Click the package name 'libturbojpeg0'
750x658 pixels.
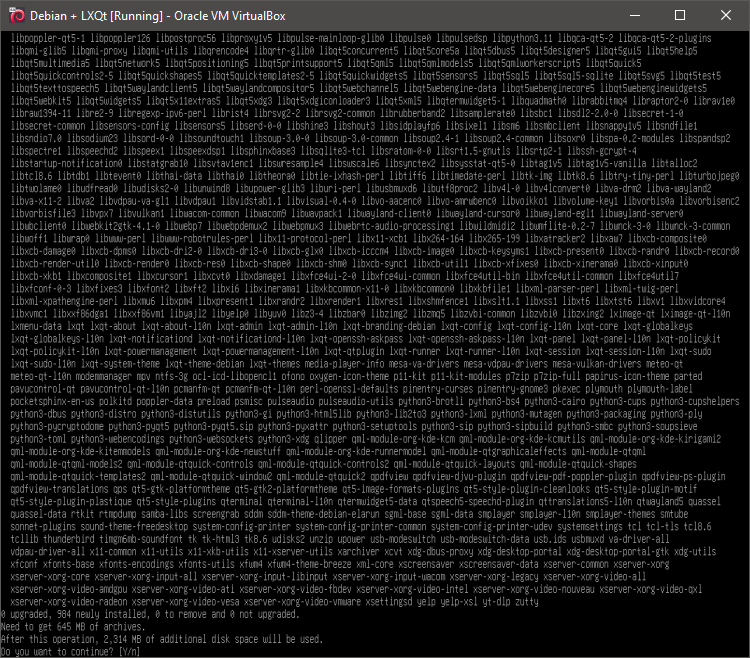709,175
